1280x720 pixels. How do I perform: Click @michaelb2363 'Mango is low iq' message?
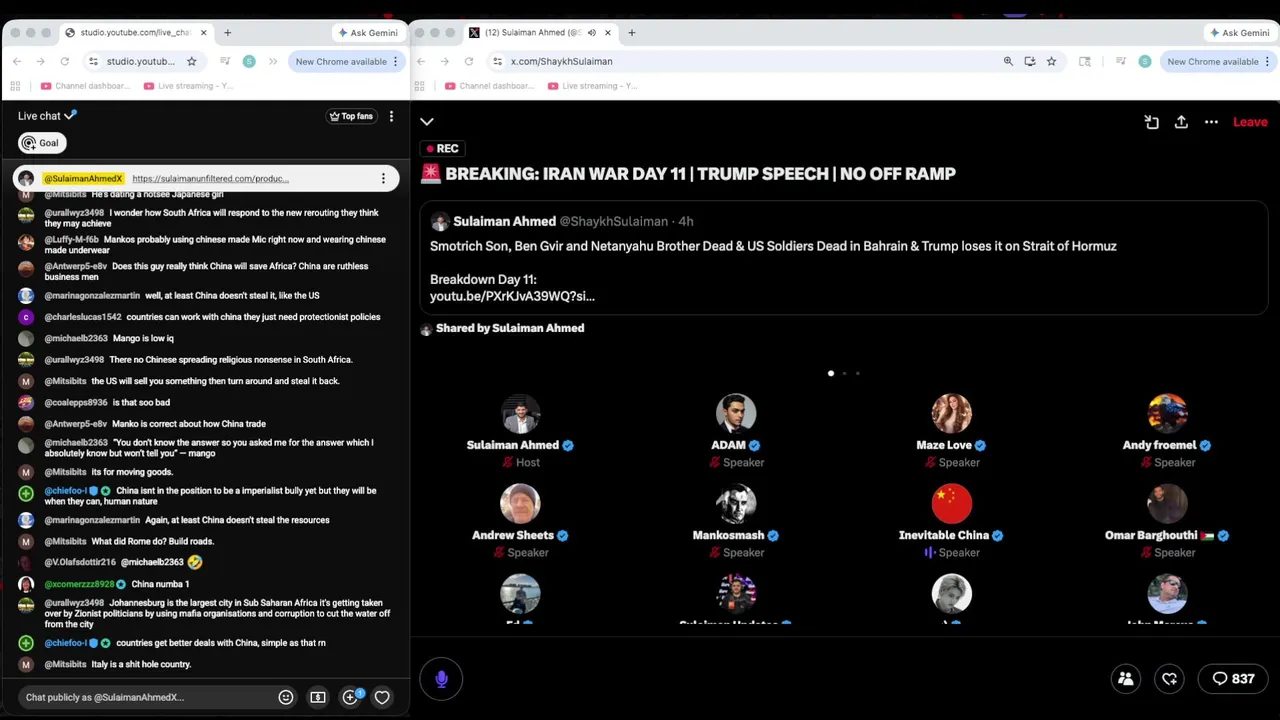(143, 338)
